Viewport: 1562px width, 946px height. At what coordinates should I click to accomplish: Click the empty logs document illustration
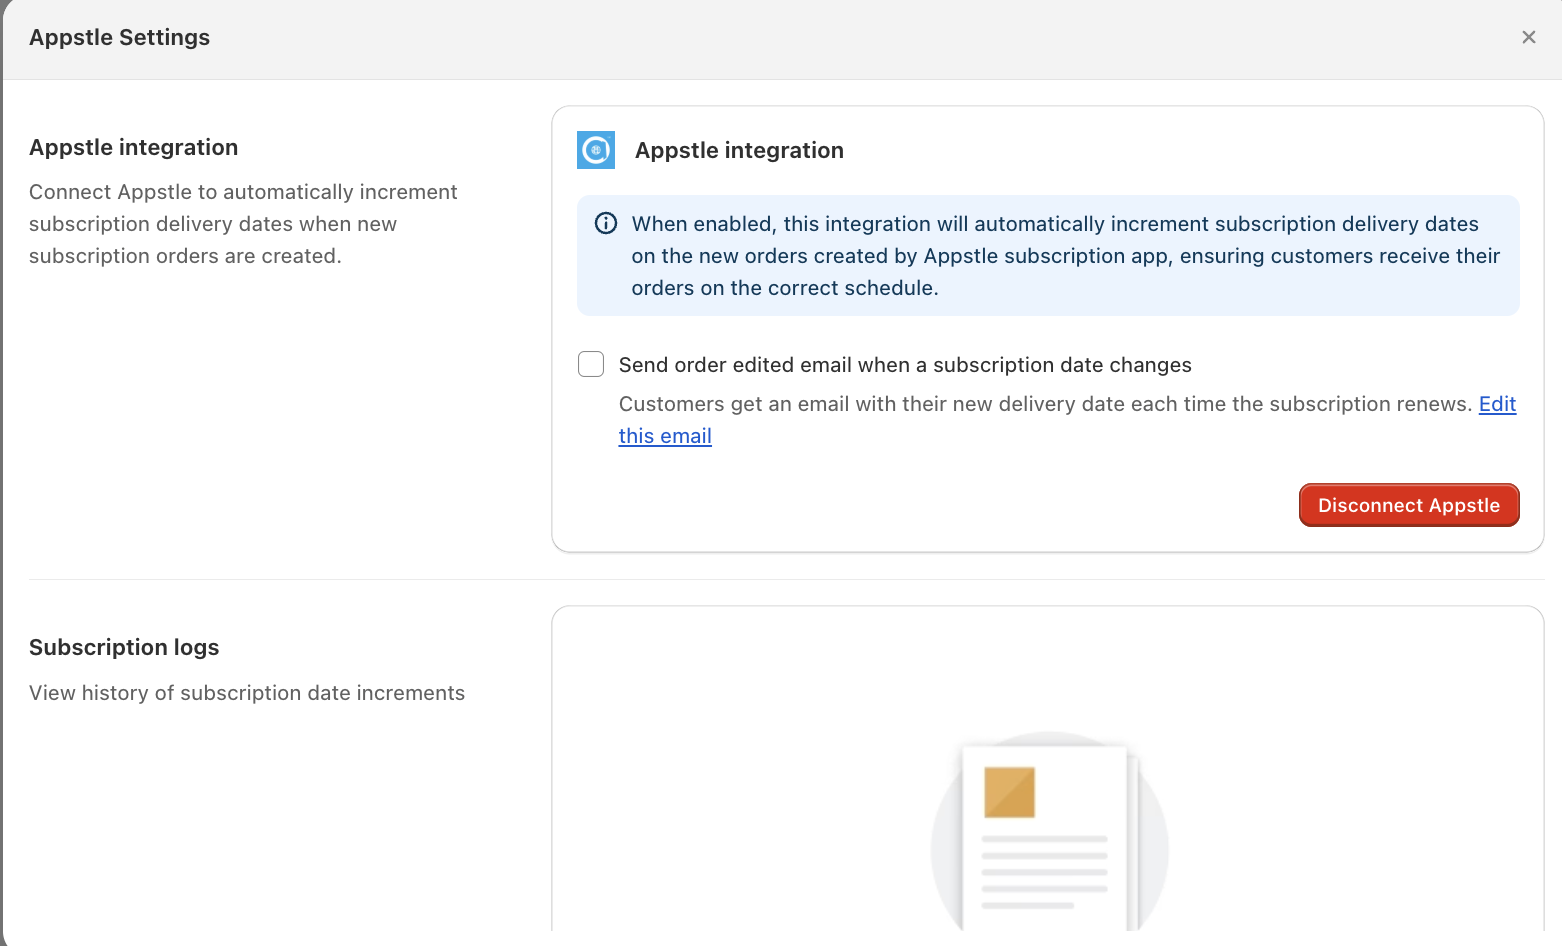click(x=1049, y=832)
